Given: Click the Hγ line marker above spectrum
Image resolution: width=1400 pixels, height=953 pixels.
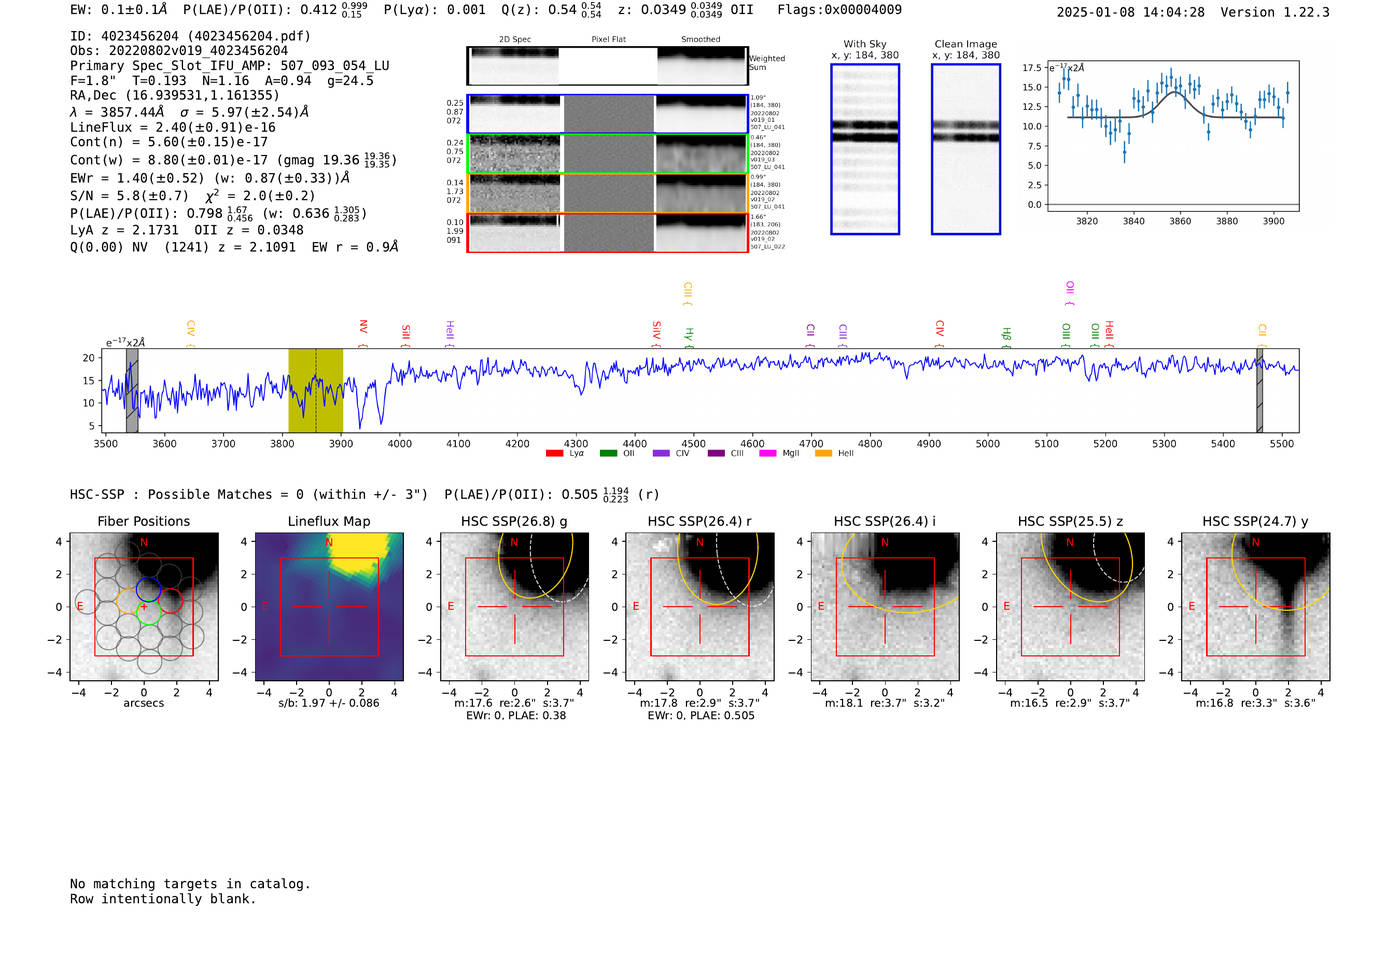Looking at the screenshot, I should tap(689, 337).
